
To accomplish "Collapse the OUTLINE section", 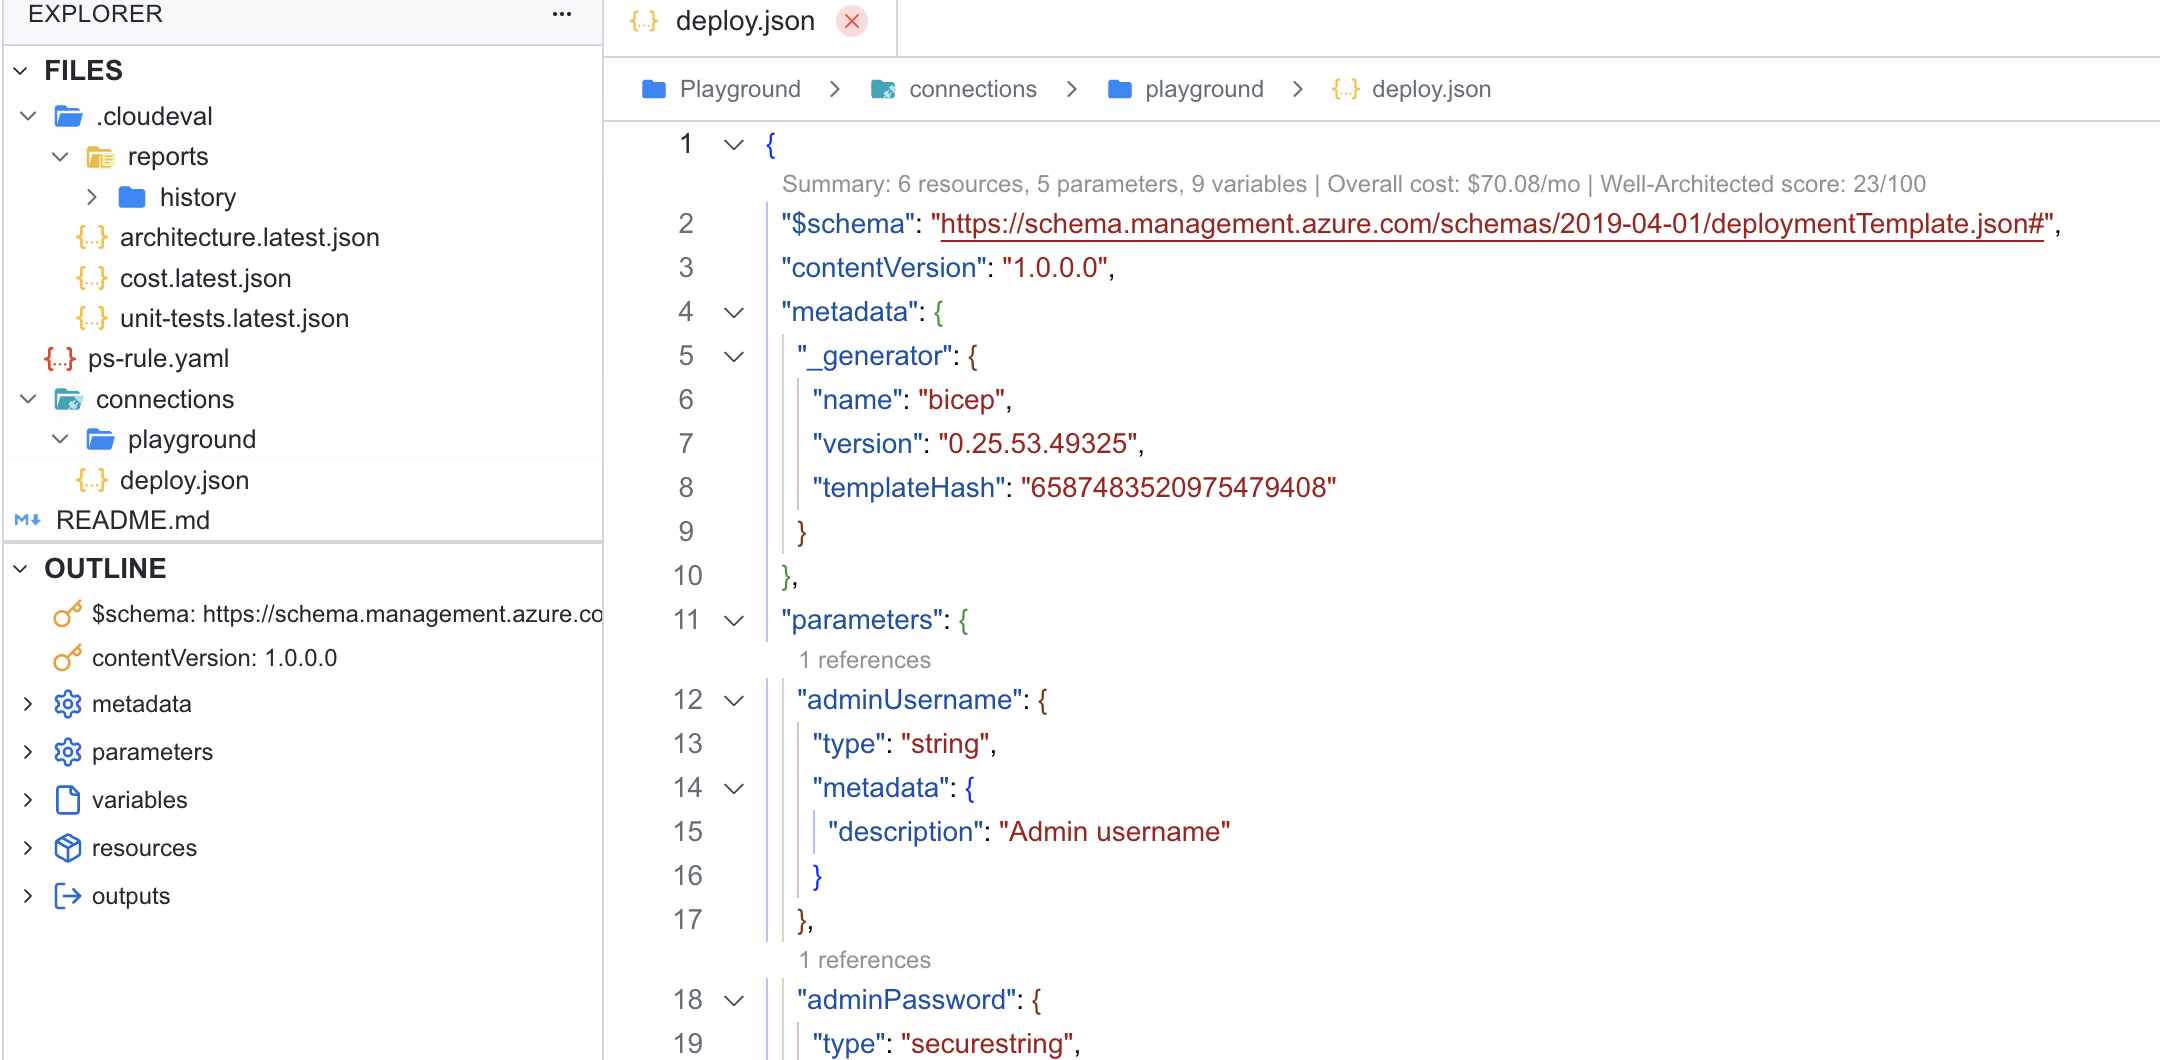I will (20, 569).
